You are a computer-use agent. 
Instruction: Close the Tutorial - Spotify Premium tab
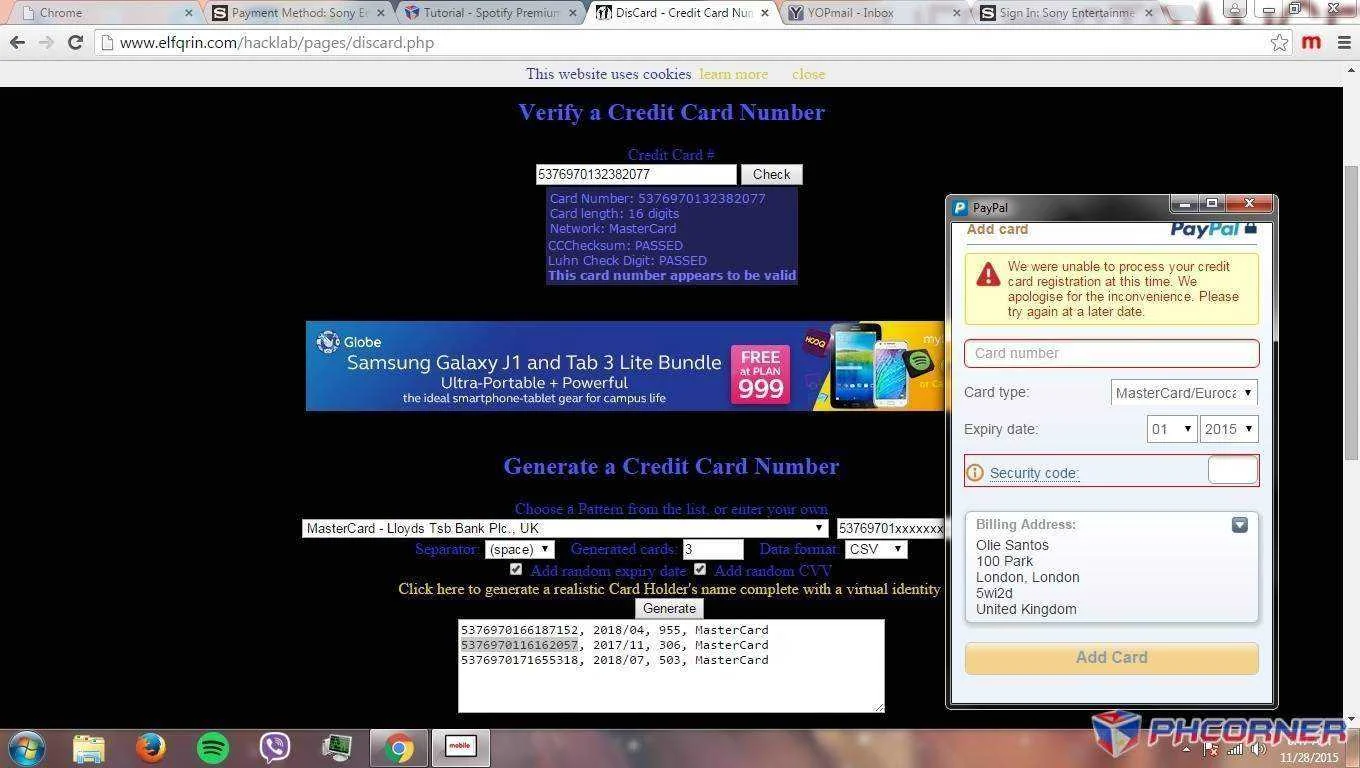click(572, 13)
